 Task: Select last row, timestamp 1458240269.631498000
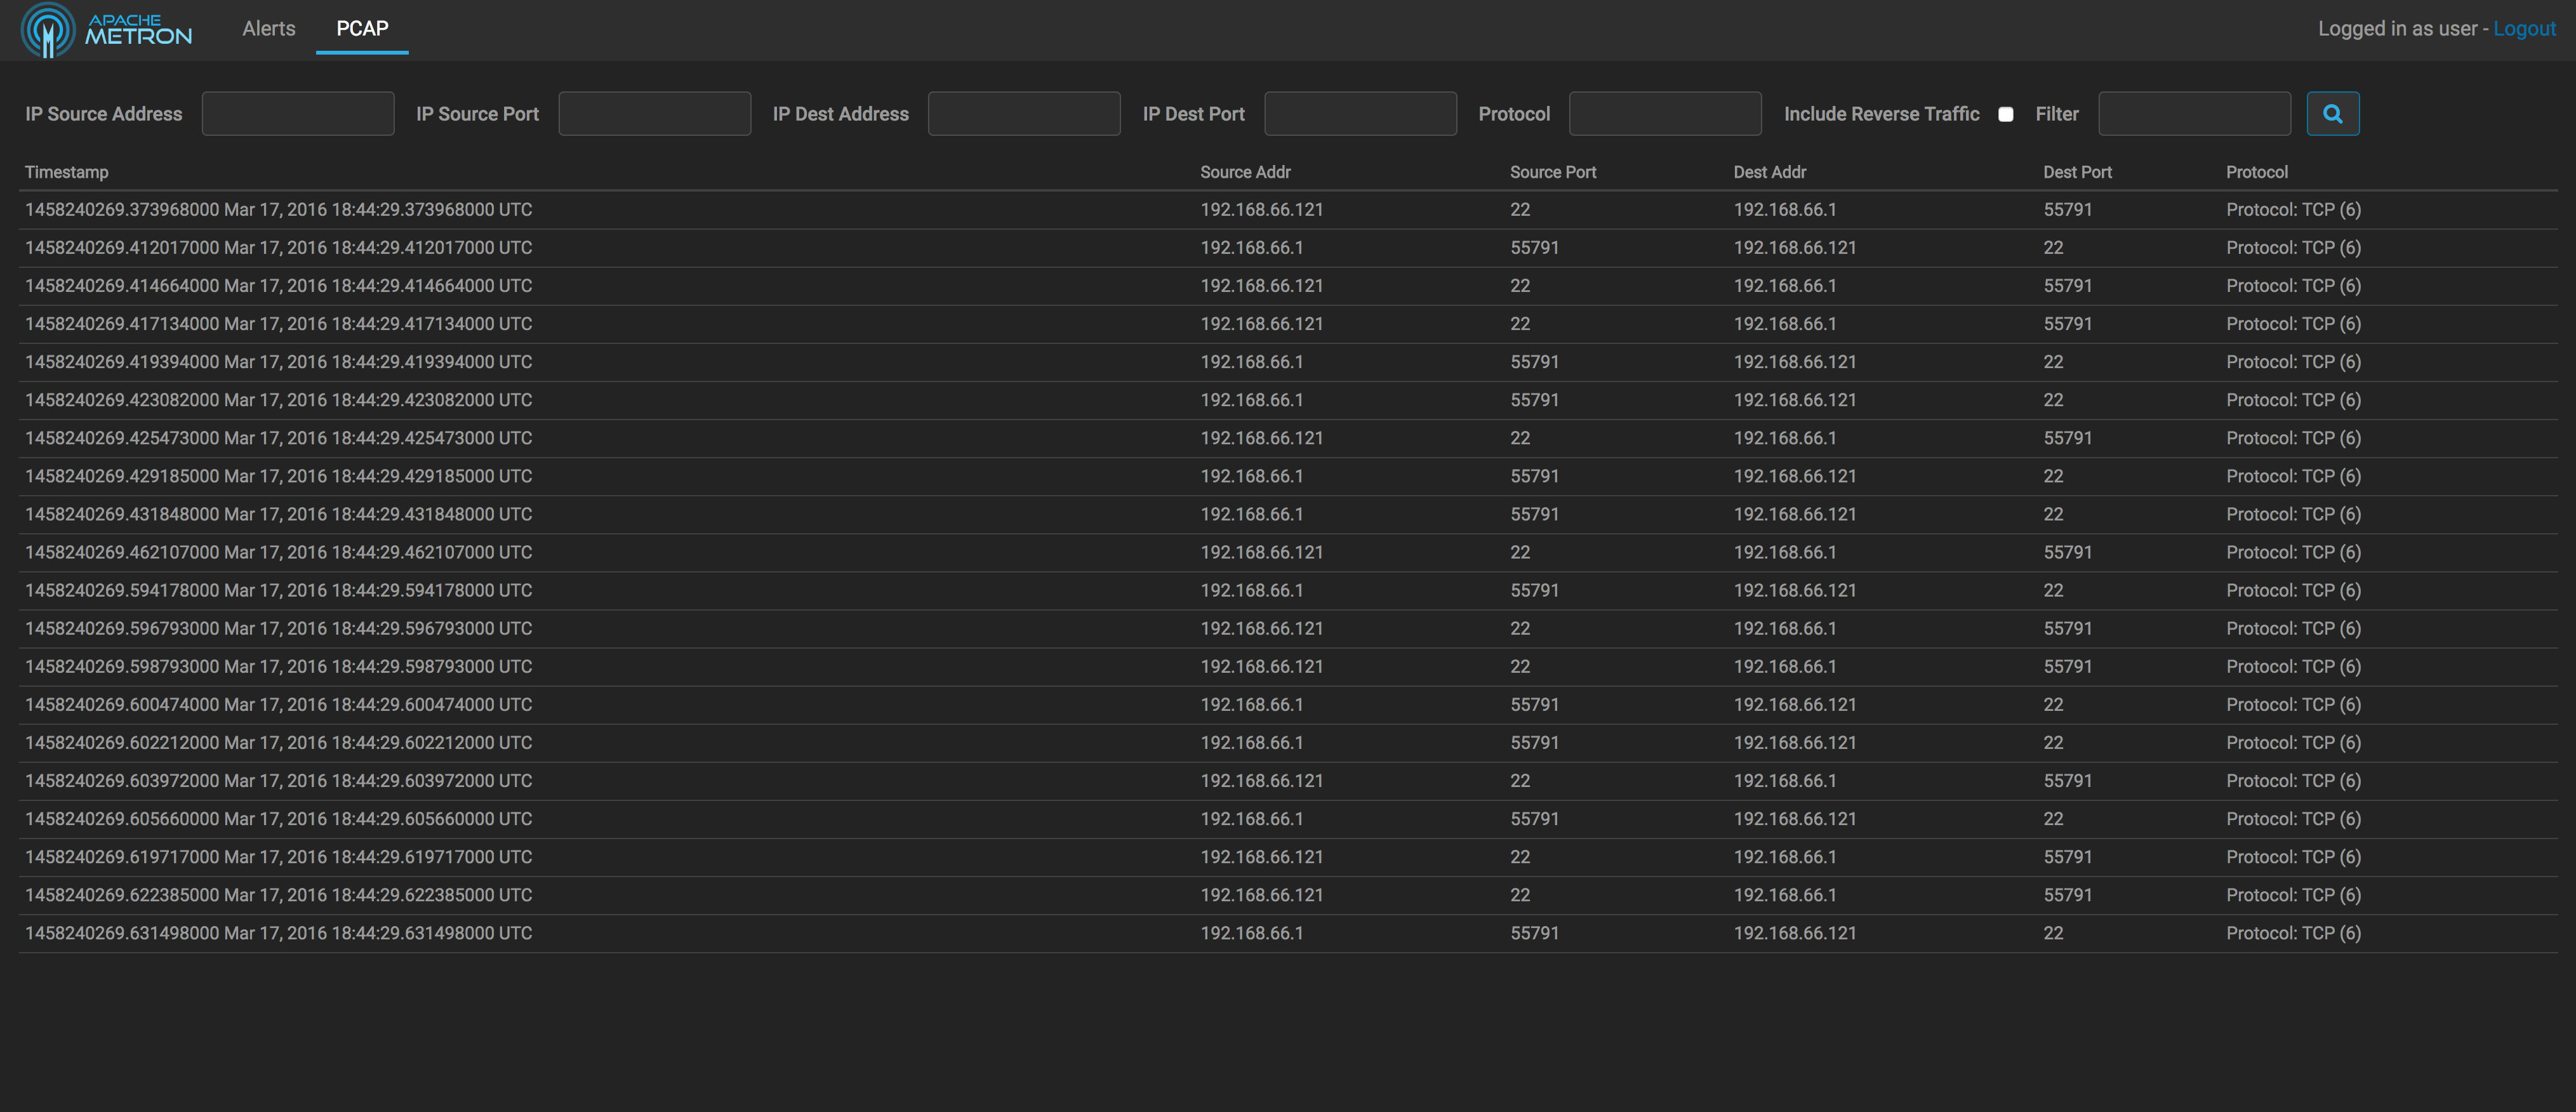278,933
